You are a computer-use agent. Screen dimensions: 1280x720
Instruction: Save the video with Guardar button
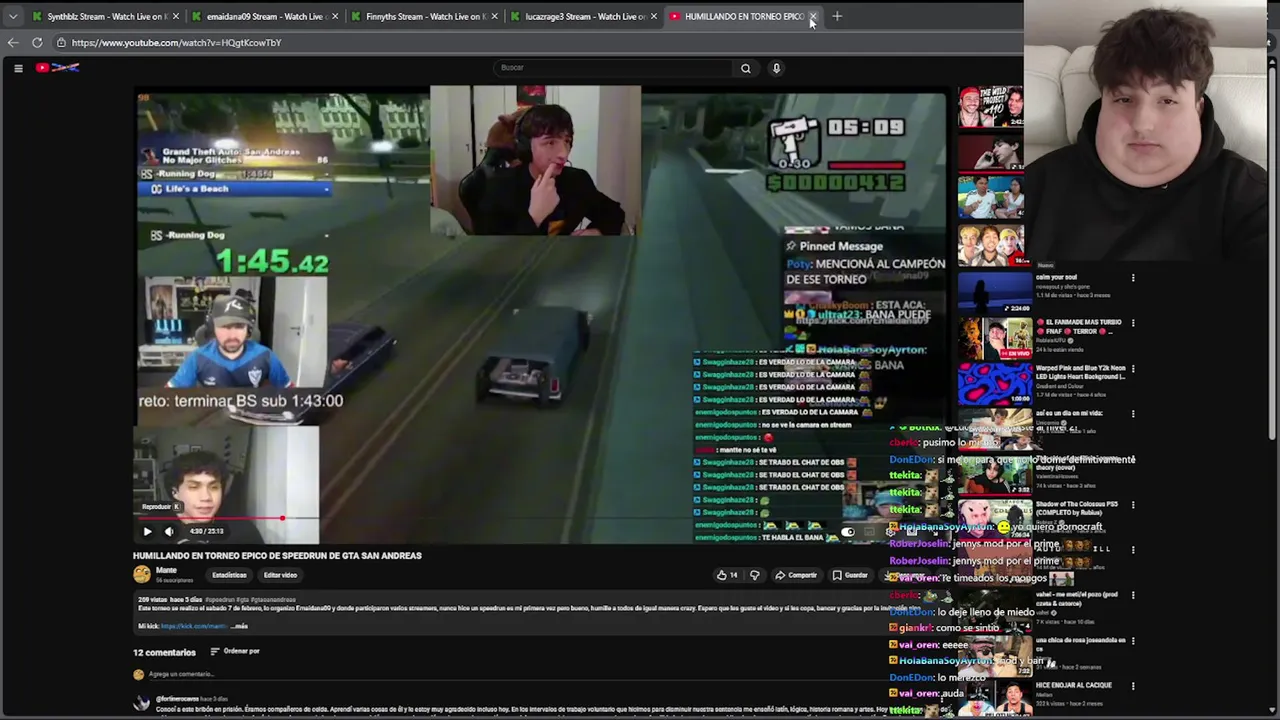click(x=850, y=575)
